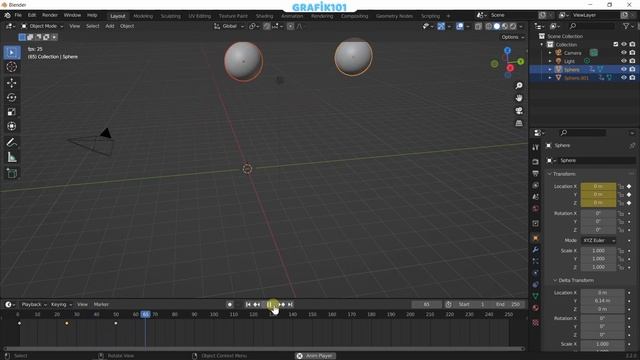Screen dimensions: 640x360
Task: Pause the animation playback
Action: pos(269,304)
